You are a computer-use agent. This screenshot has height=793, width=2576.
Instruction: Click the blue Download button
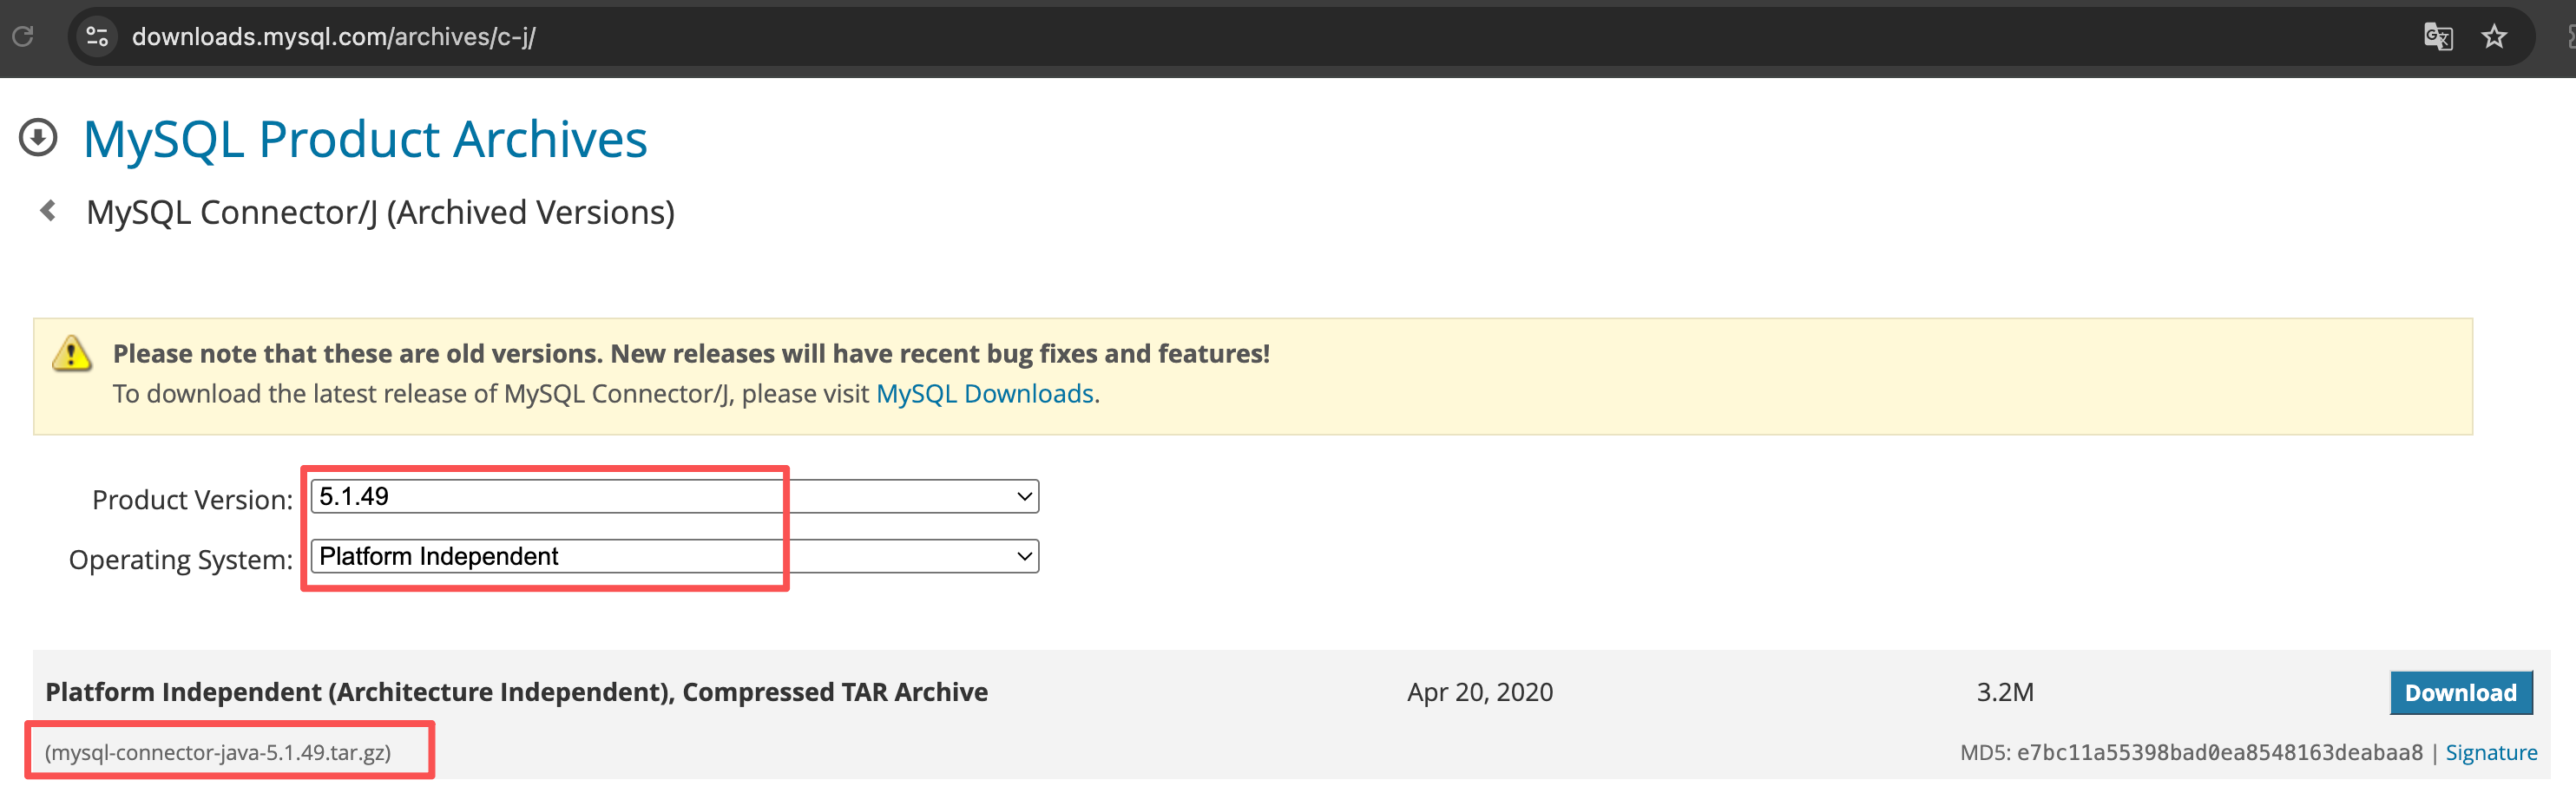click(2461, 693)
